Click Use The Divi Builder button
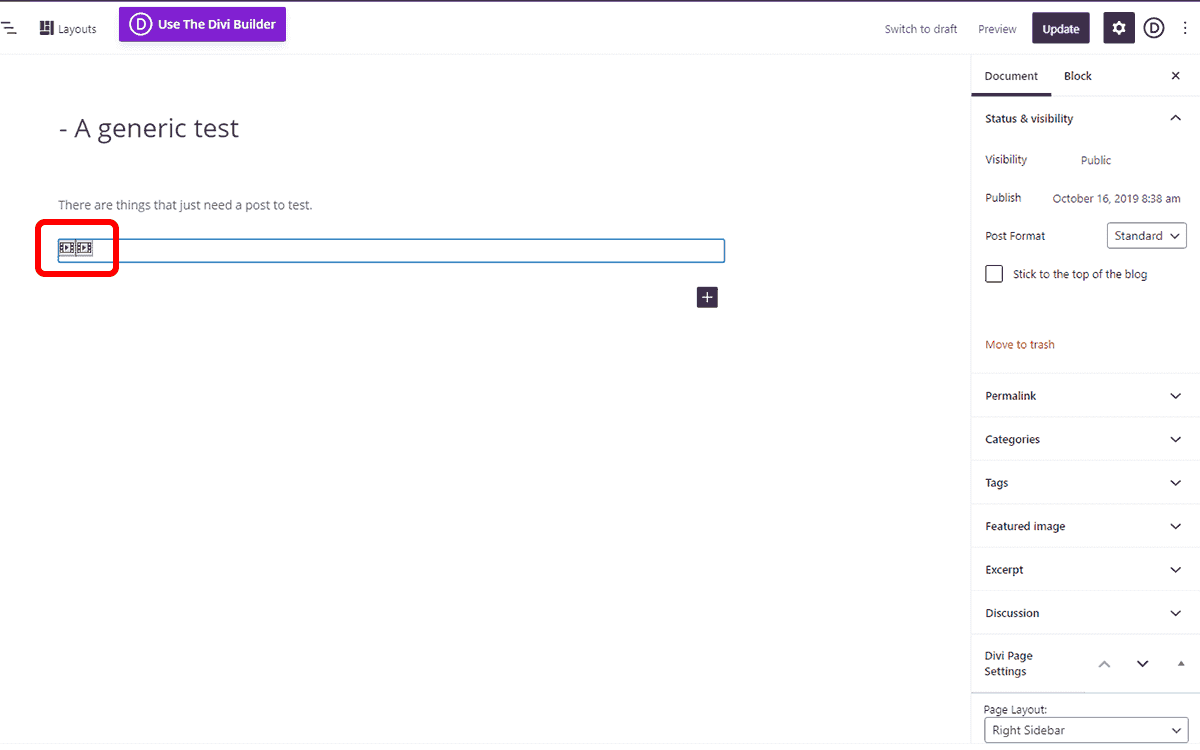Viewport: 1200px width, 750px height. (x=202, y=24)
